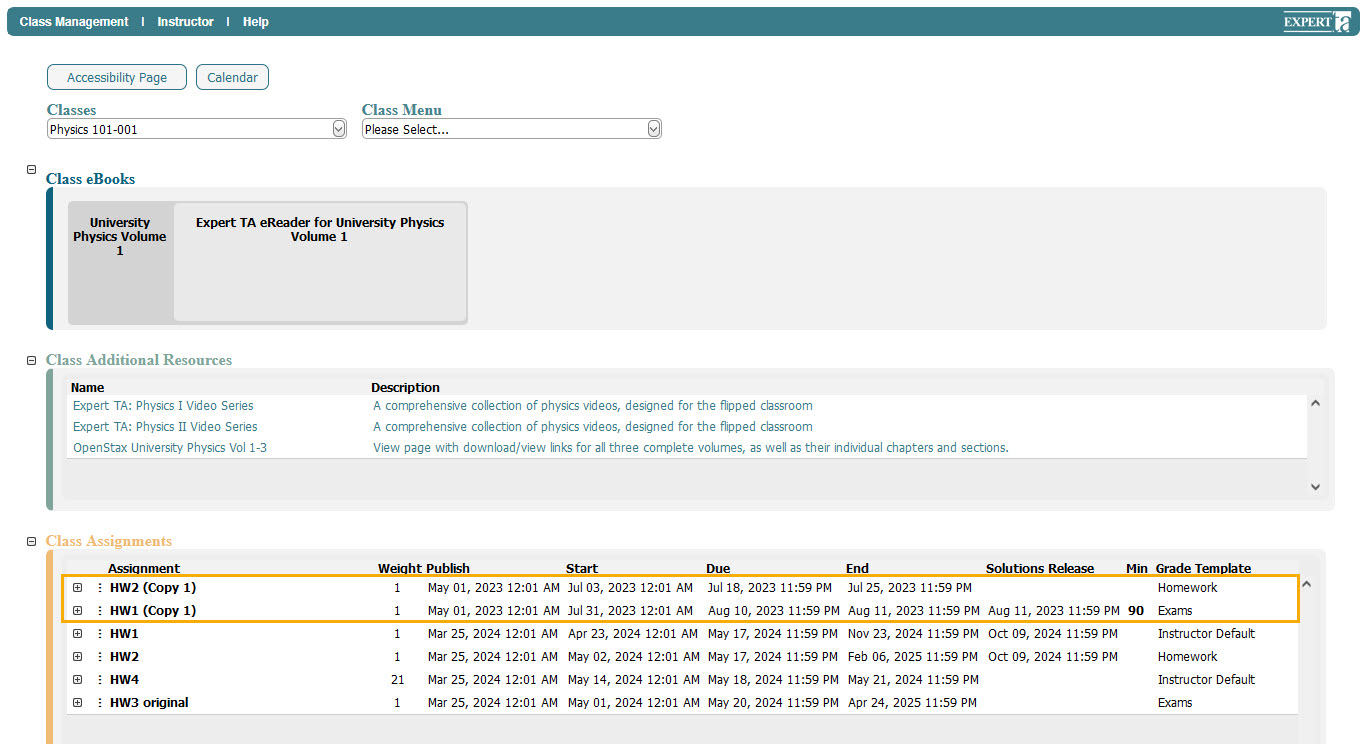Open the Classes dropdown showing Physics 101-001
This screenshot has width=1368, height=744.
pos(197,129)
